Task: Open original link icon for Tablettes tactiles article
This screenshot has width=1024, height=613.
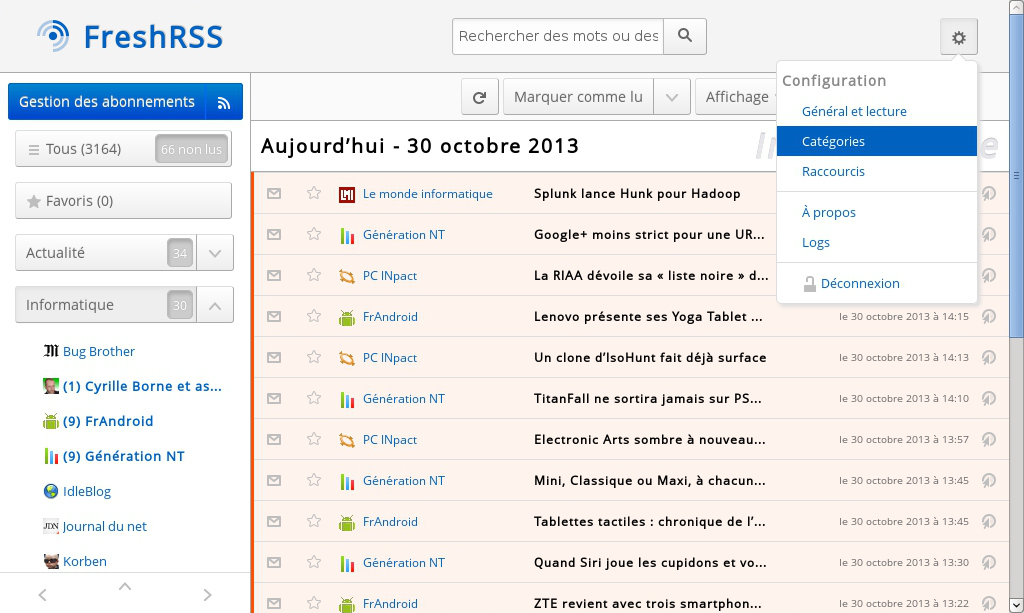Action: [x=989, y=522]
